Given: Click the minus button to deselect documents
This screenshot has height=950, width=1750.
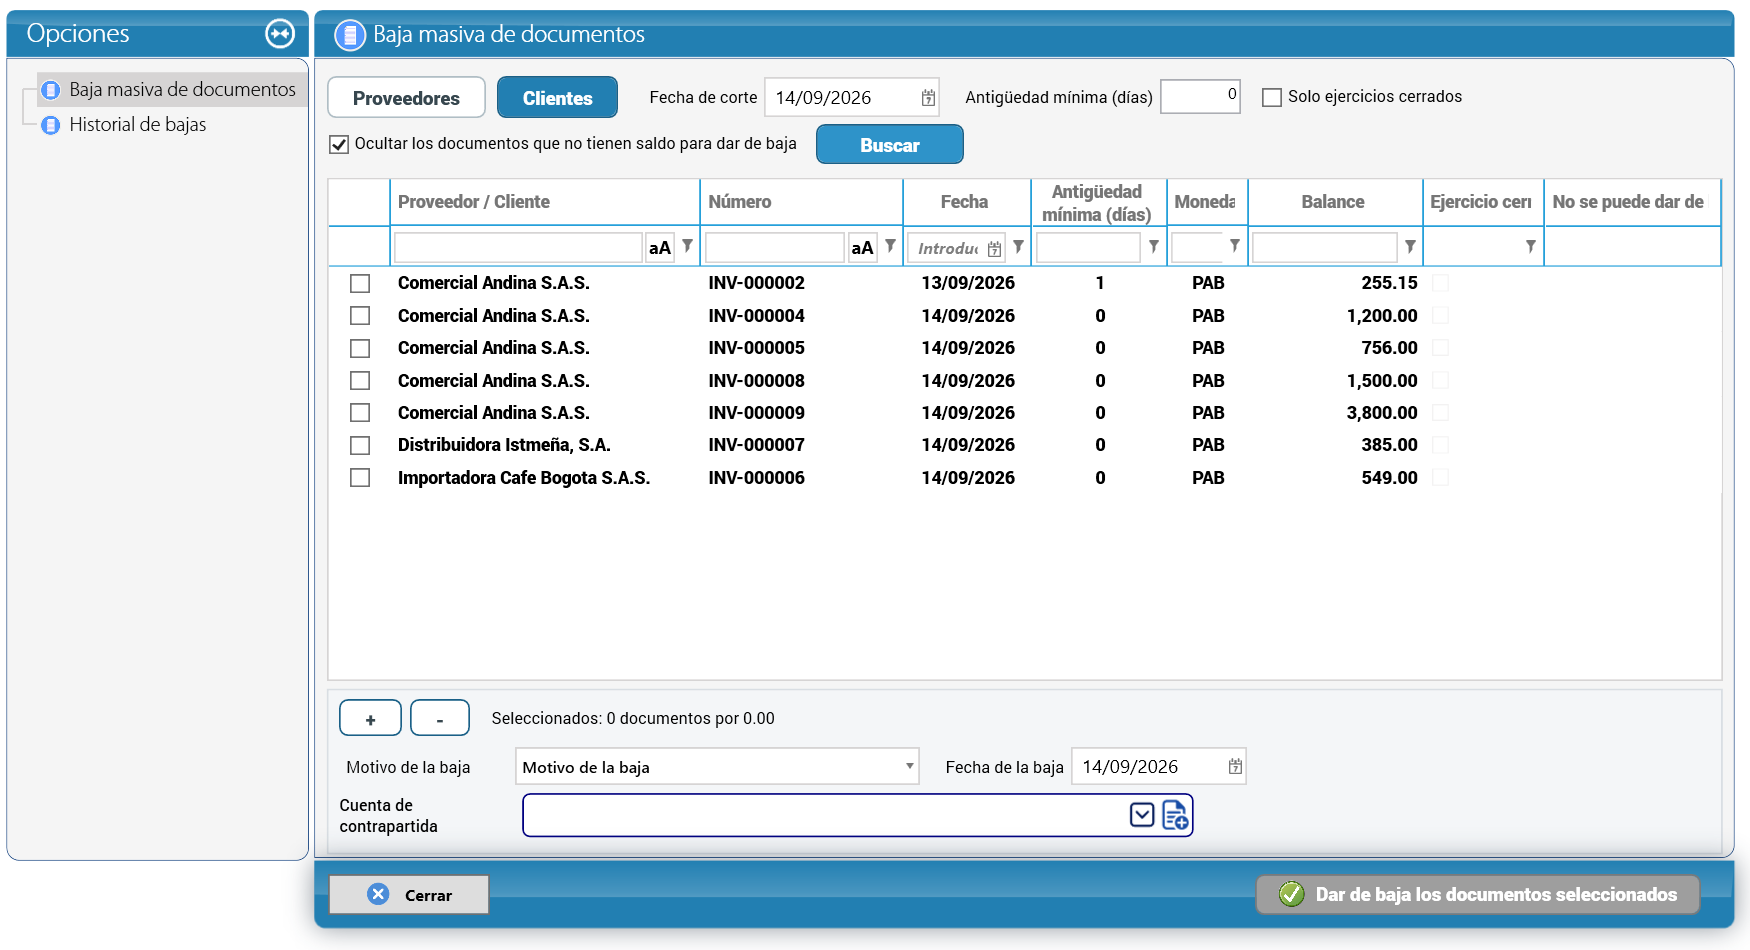Looking at the screenshot, I should click(440, 718).
